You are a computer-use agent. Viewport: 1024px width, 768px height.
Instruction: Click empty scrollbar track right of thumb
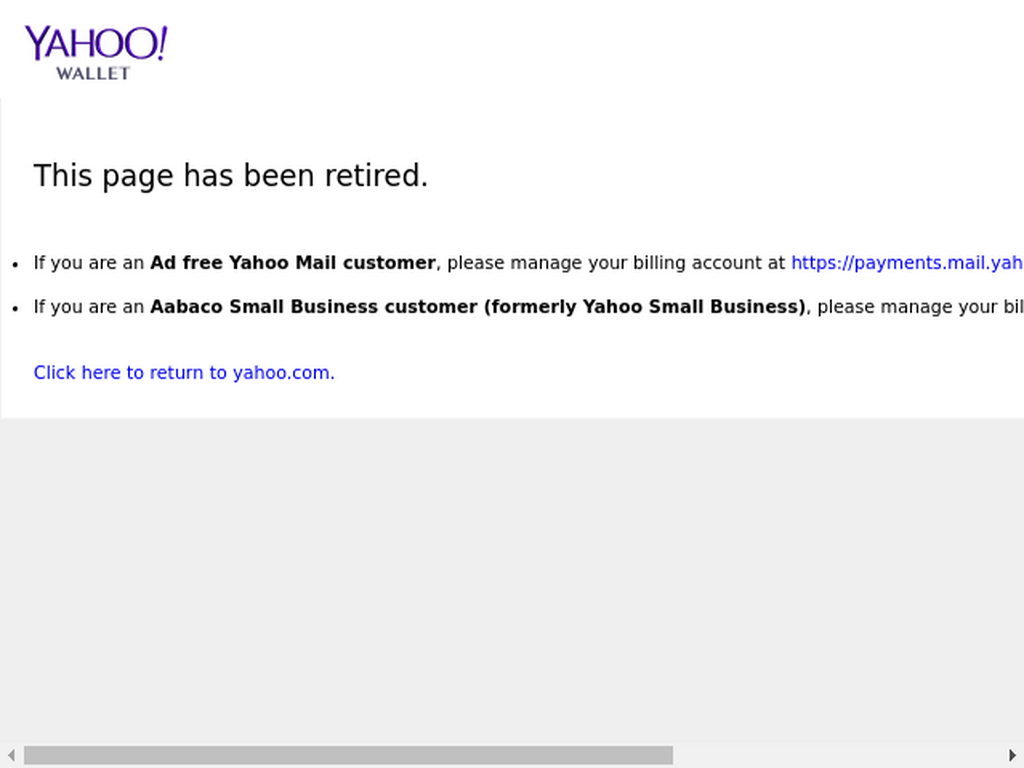839,755
